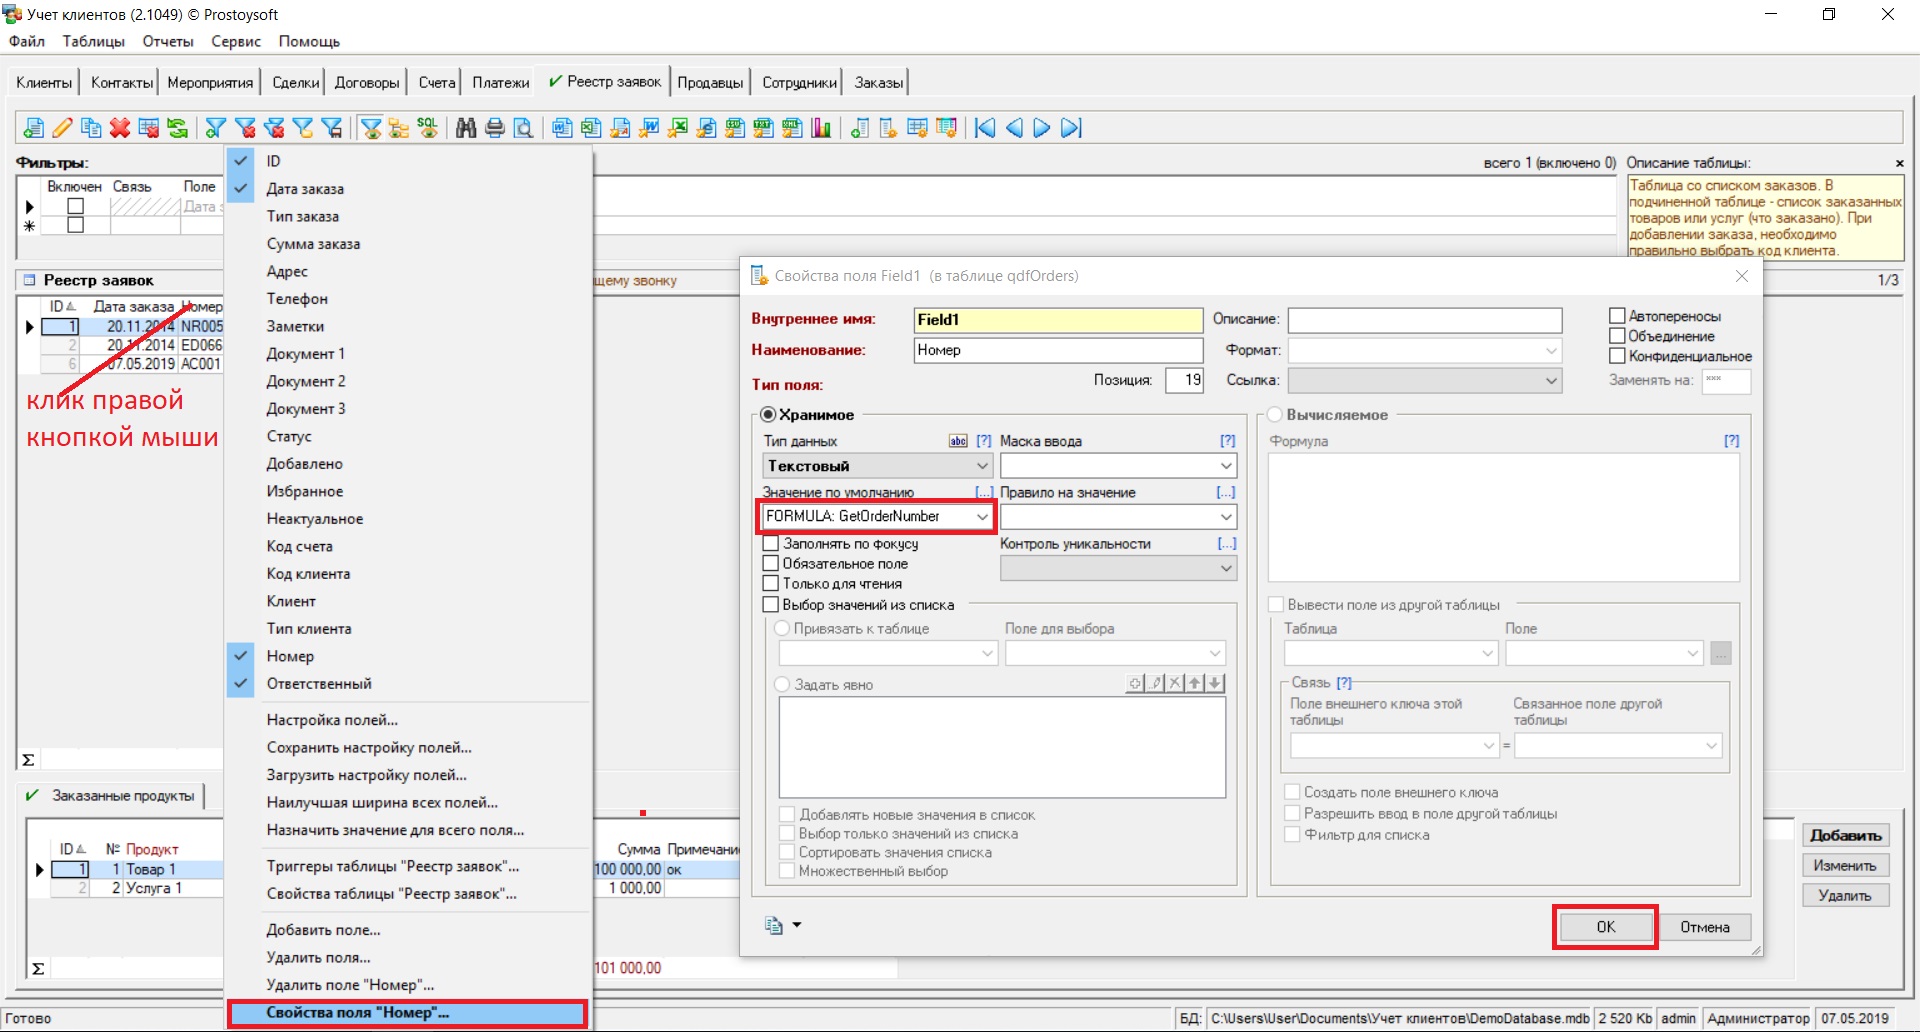Click the Позиция number field
The width and height of the screenshot is (1920, 1032).
click(1184, 380)
